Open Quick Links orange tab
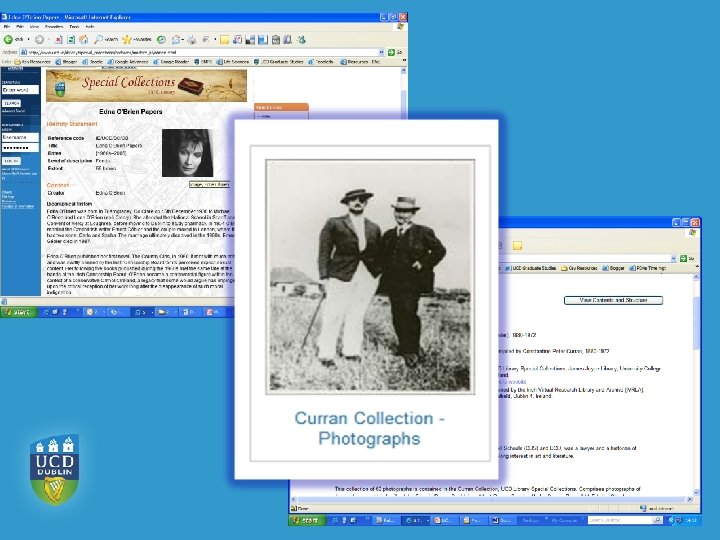 [x=281, y=107]
